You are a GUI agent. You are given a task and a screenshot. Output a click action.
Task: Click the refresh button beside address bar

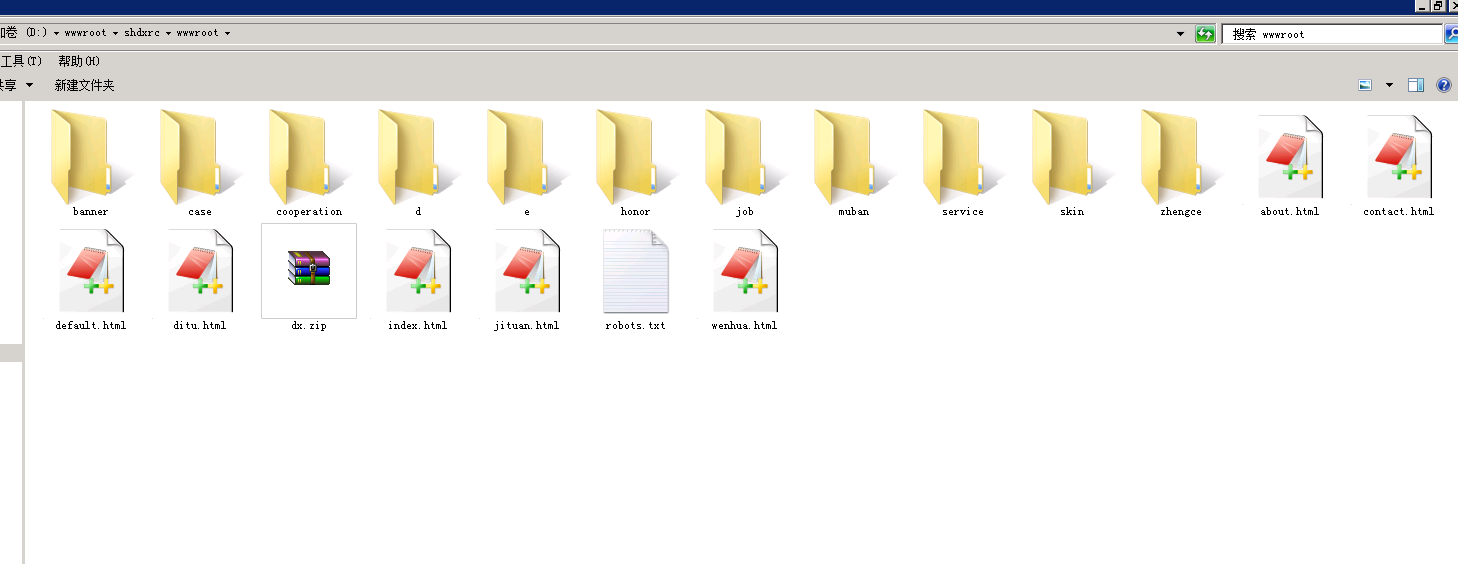(x=1205, y=34)
